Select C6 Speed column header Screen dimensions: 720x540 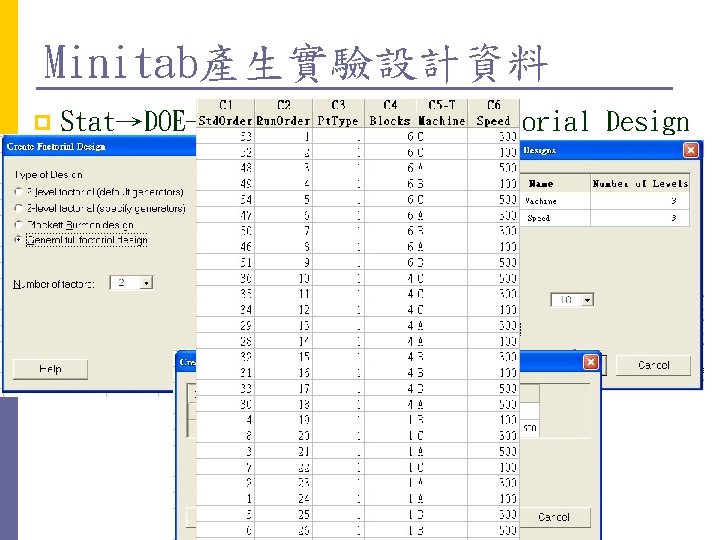[494, 113]
